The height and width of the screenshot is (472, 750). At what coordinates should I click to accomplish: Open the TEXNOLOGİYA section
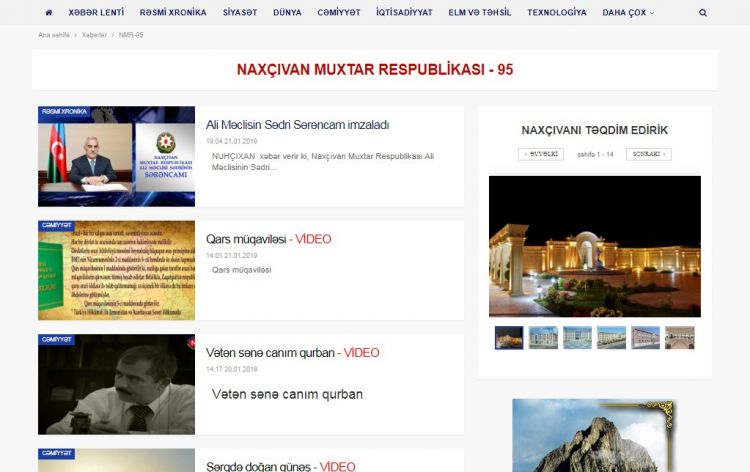[x=557, y=13]
